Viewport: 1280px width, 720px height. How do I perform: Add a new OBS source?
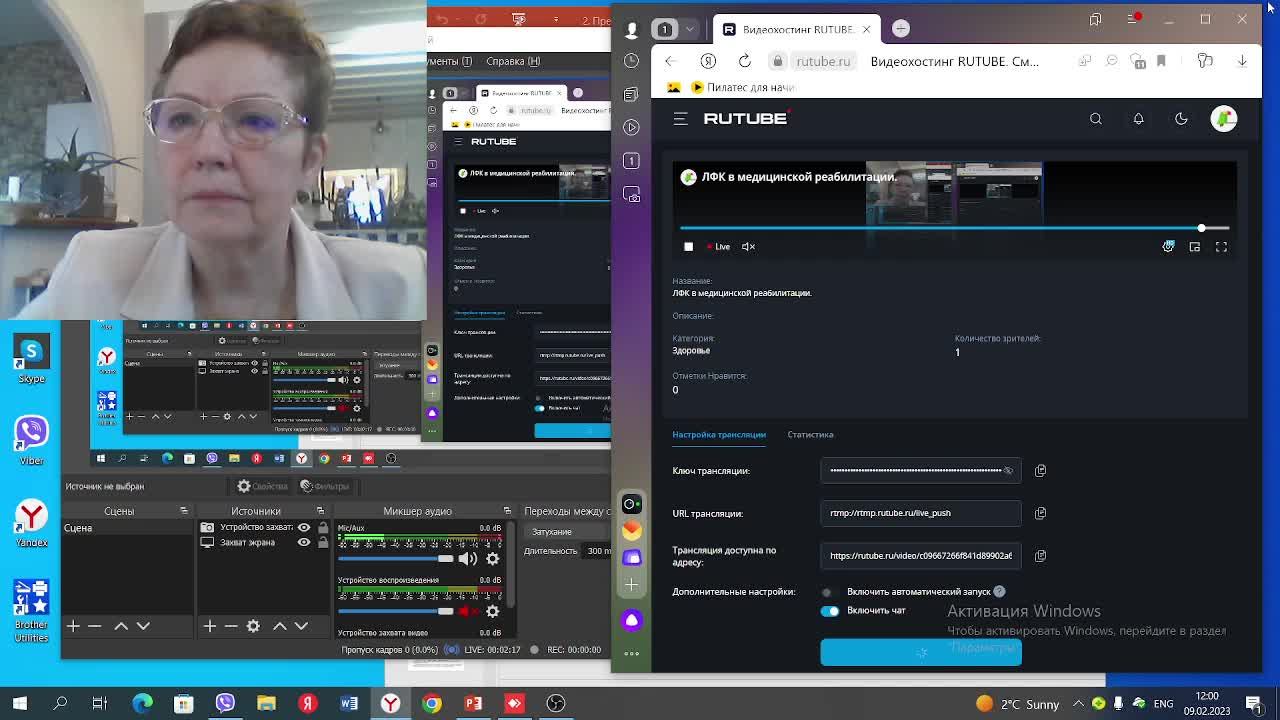click(x=209, y=626)
